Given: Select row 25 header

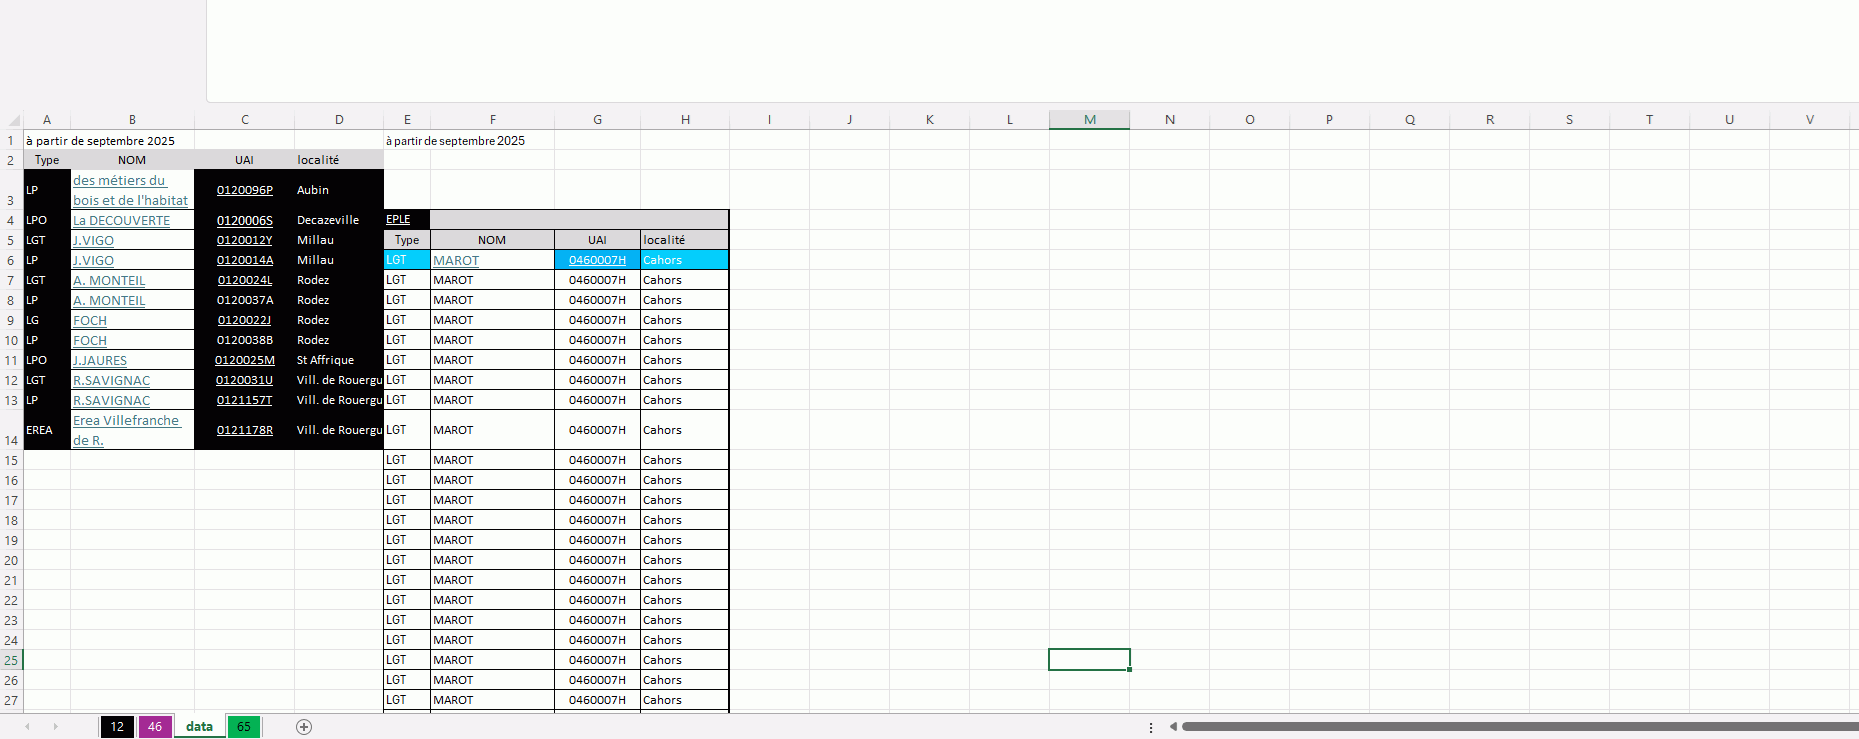Looking at the screenshot, I should pos(11,660).
